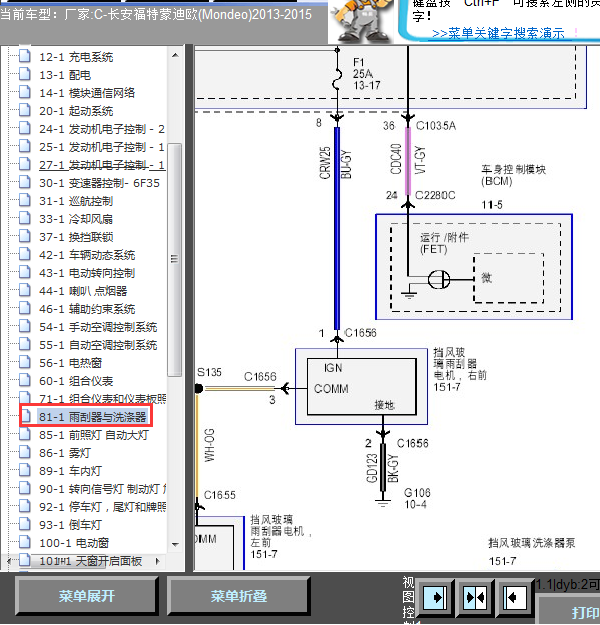Click the 11-5 page reference
This screenshot has width=600, height=625.
[492, 205]
